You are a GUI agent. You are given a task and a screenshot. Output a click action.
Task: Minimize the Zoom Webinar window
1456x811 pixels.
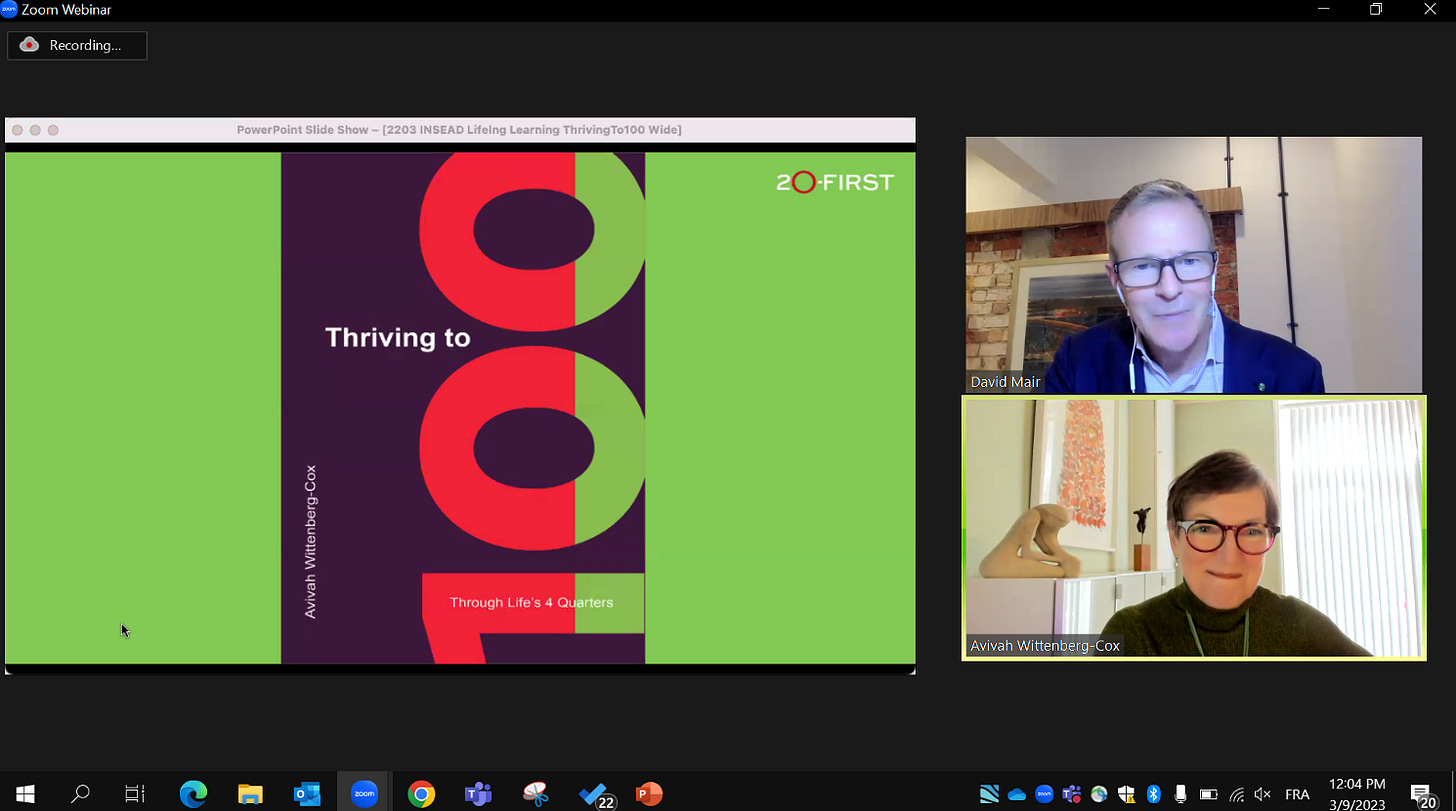pyautogui.click(x=1324, y=10)
